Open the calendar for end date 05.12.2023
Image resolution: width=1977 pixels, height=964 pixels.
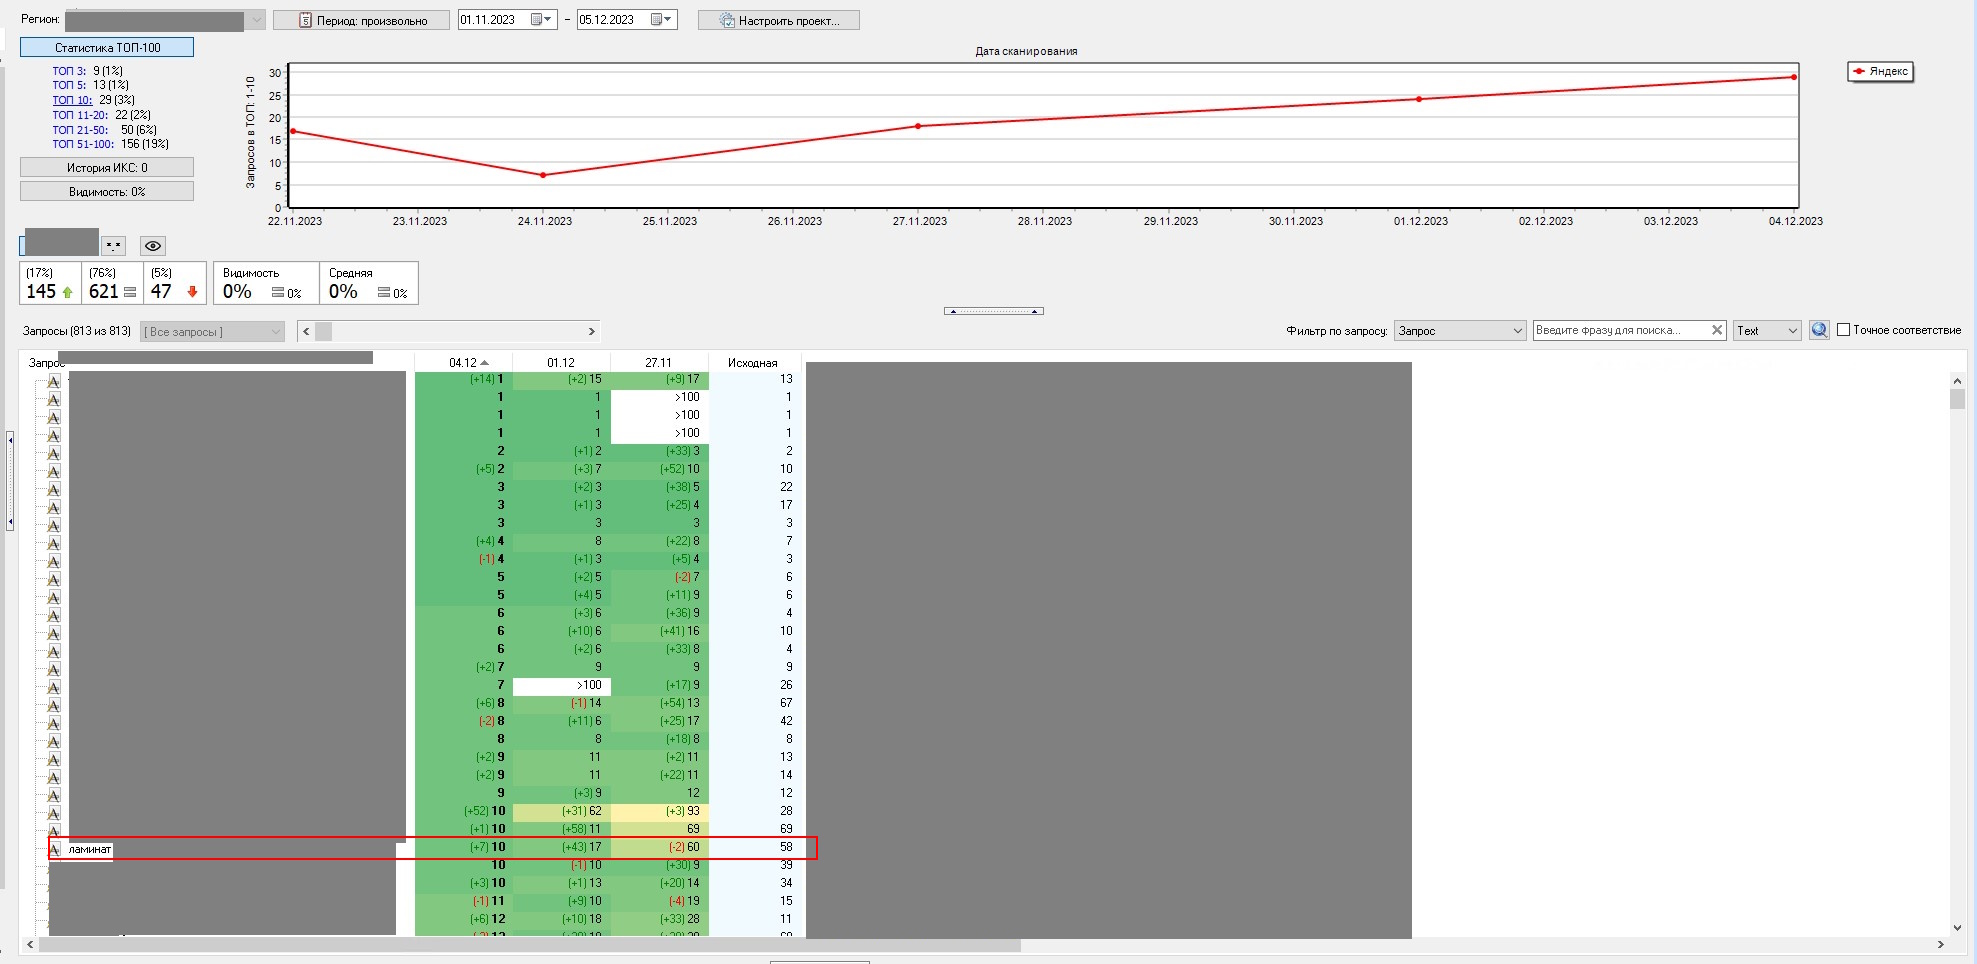coord(661,20)
